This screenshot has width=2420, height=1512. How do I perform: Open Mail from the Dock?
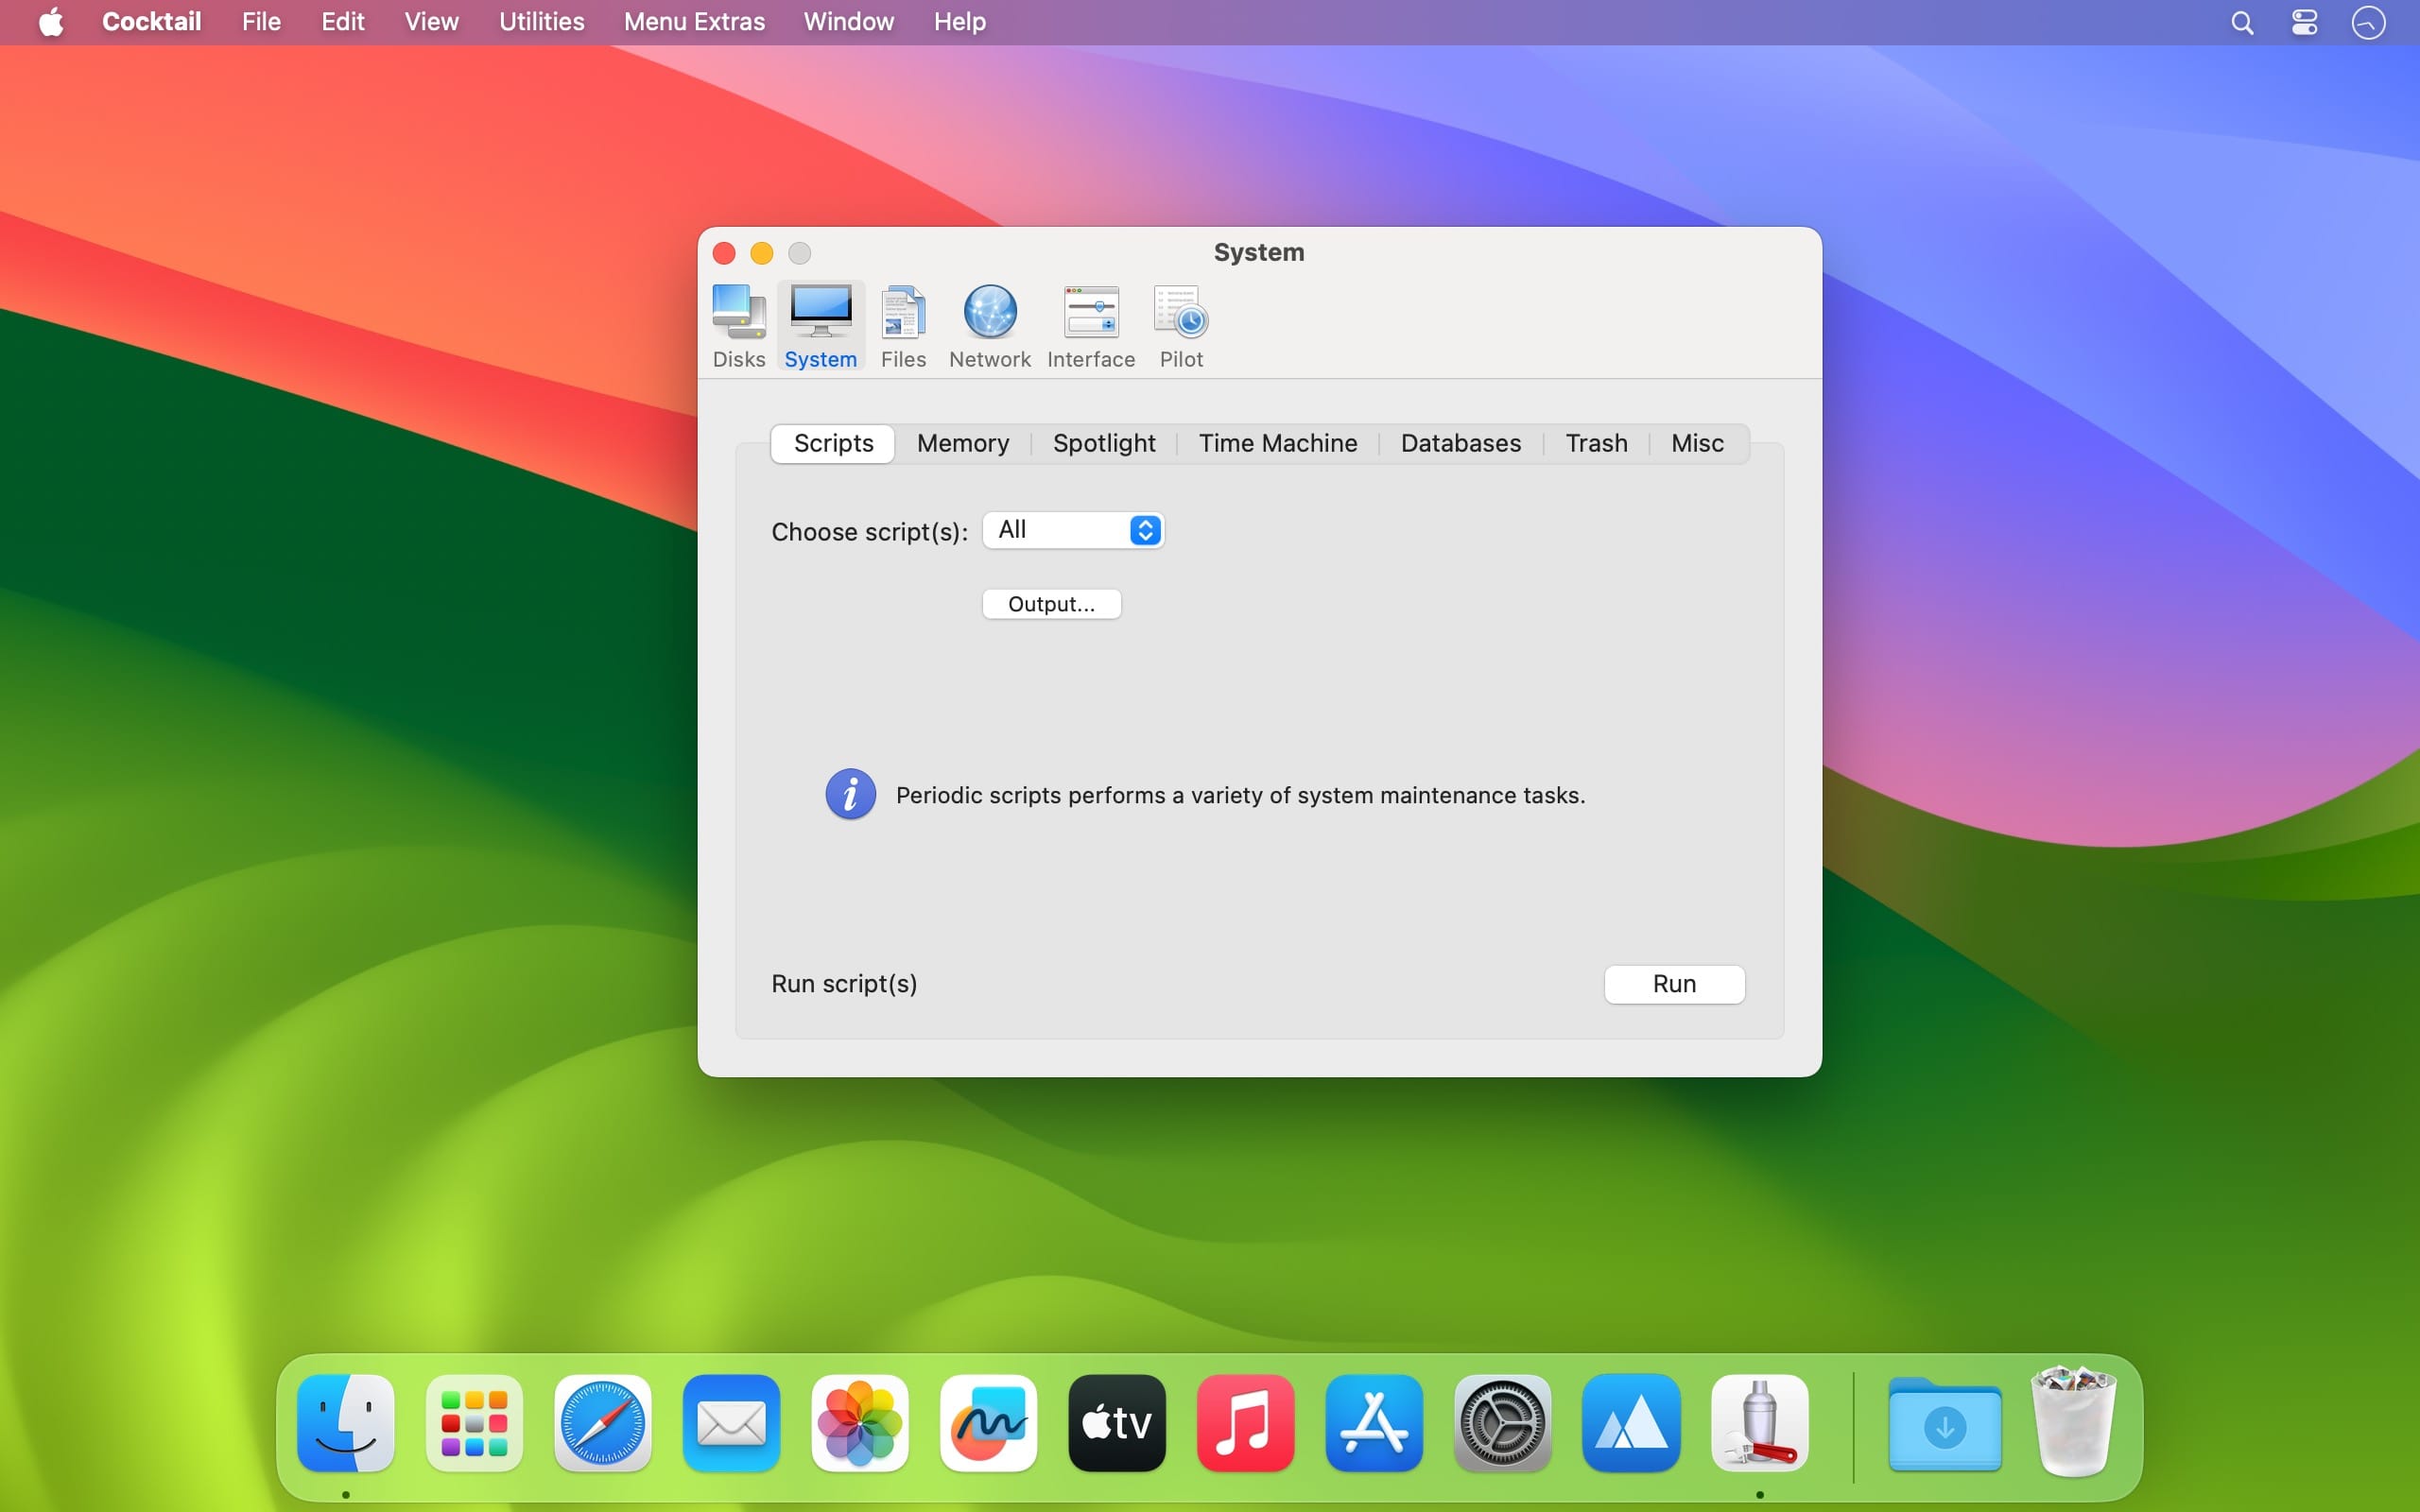[731, 1423]
